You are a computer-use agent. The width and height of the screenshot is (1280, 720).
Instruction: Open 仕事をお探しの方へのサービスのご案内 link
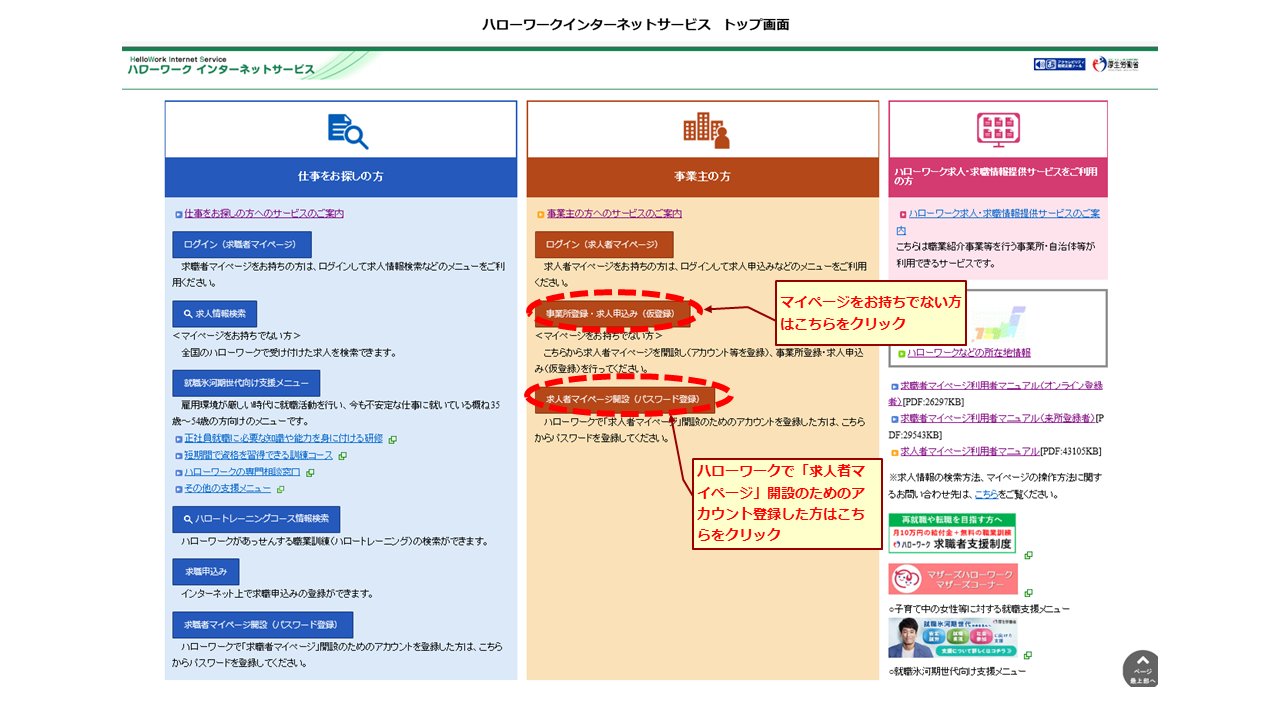pos(264,214)
